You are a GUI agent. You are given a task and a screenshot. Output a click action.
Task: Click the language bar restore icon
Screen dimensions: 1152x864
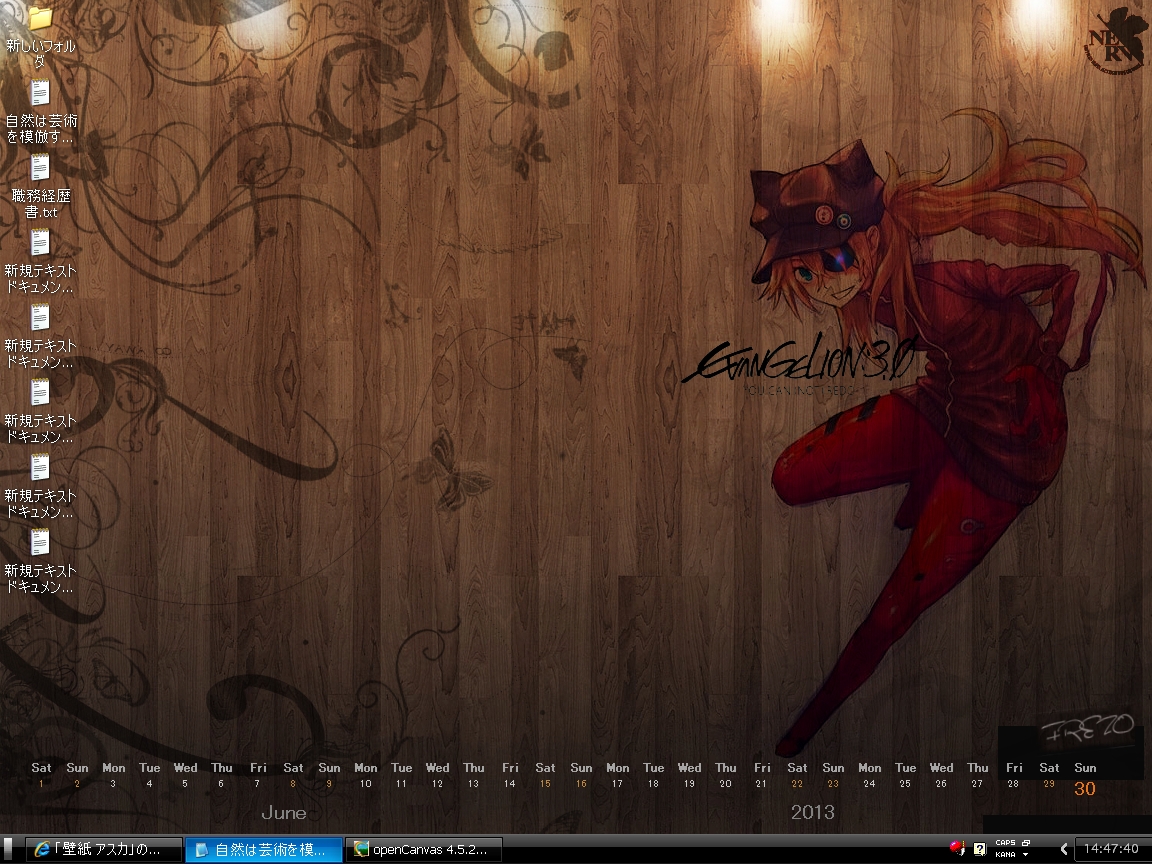pyautogui.click(x=1026, y=843)
